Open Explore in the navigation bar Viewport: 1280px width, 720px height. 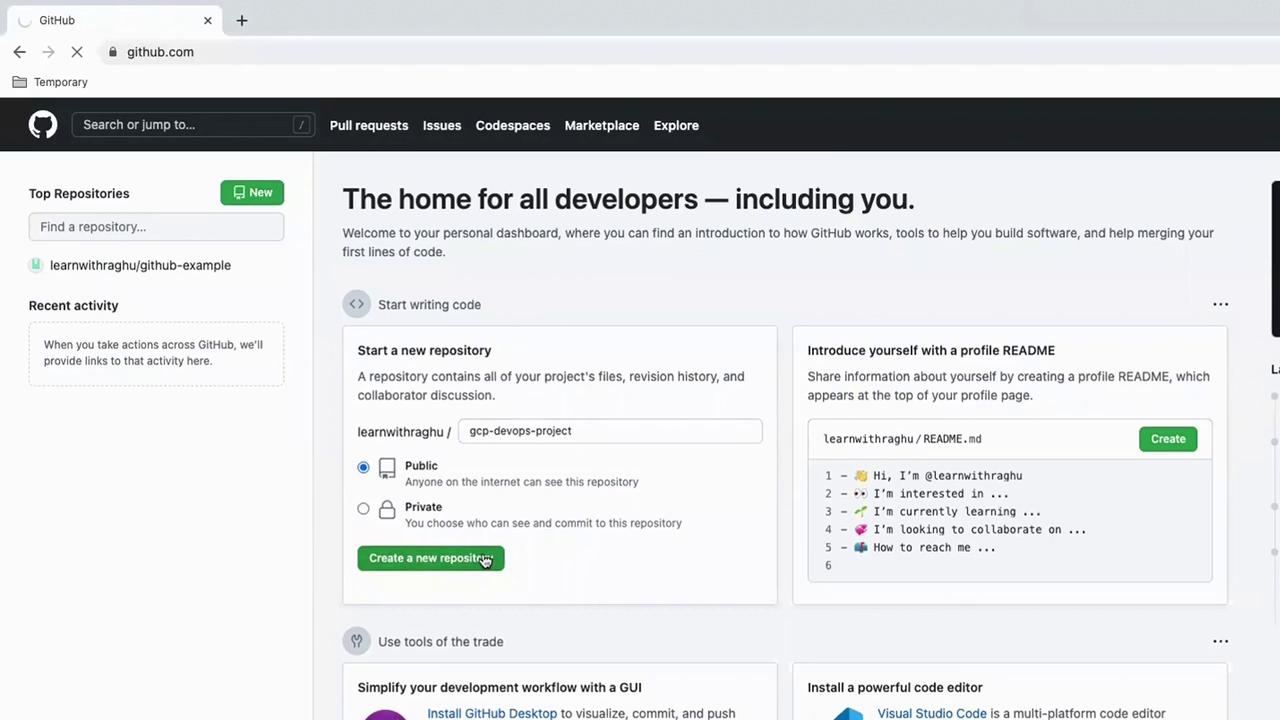[x=676, y=125]
